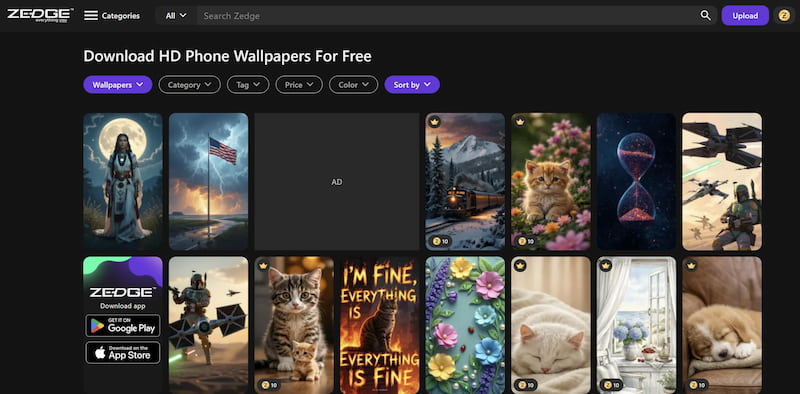Screen dimensions: 800x394
Task: Expand the Category filter dropdown
Action: [189, 85]
